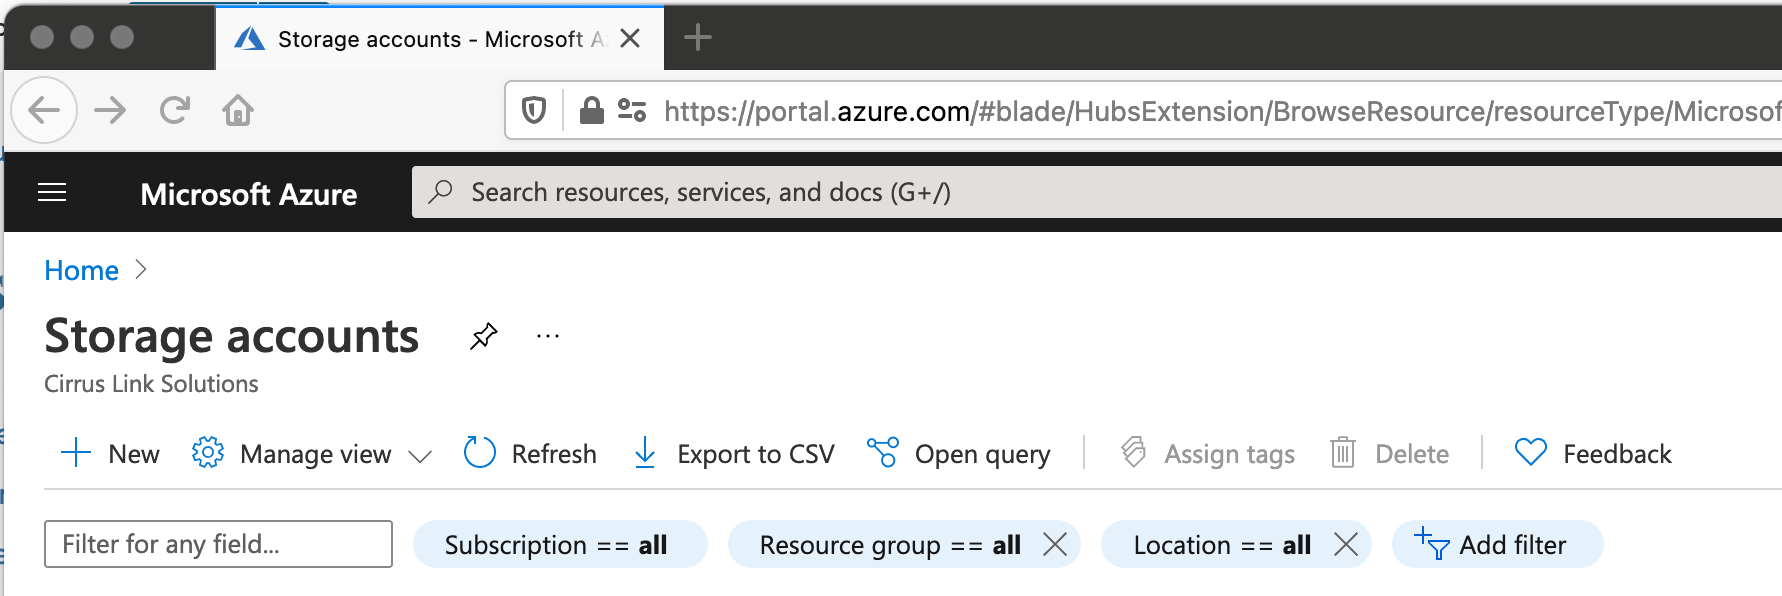This screenshot has height=596, width=1782.
Task: Reload the page in the browser
Action: point(175,110)
